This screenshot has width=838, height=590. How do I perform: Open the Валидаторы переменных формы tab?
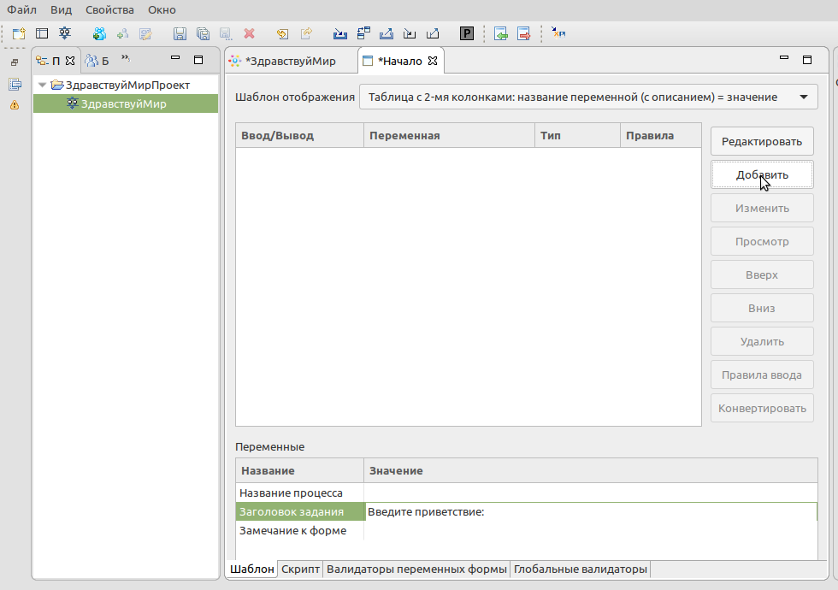[x=417, y=569]
